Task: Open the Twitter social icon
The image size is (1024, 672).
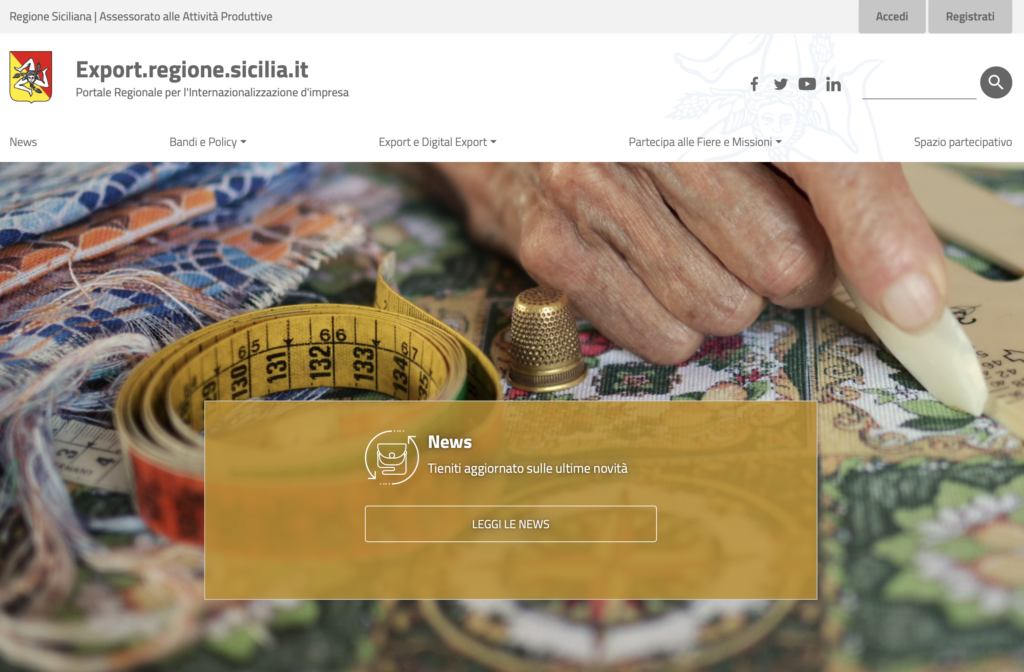Action: (780, 84)
